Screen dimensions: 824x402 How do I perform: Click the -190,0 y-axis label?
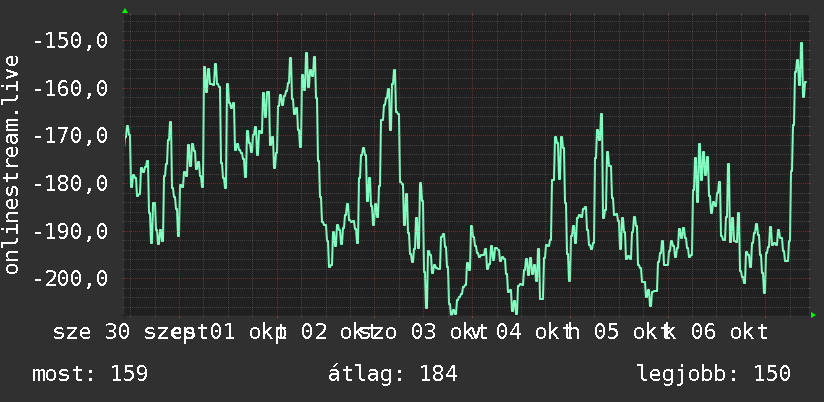70,231
